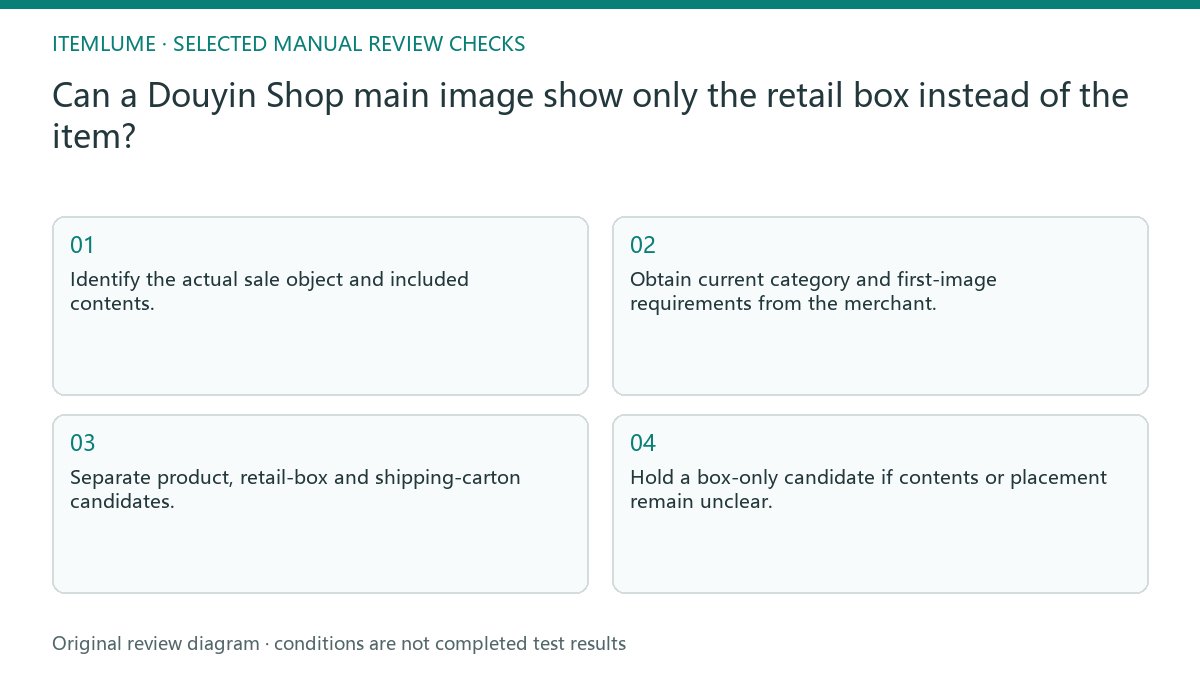Click the number label 01
Viewport: 1200px width, 675px height.
[x=82, y=245]
